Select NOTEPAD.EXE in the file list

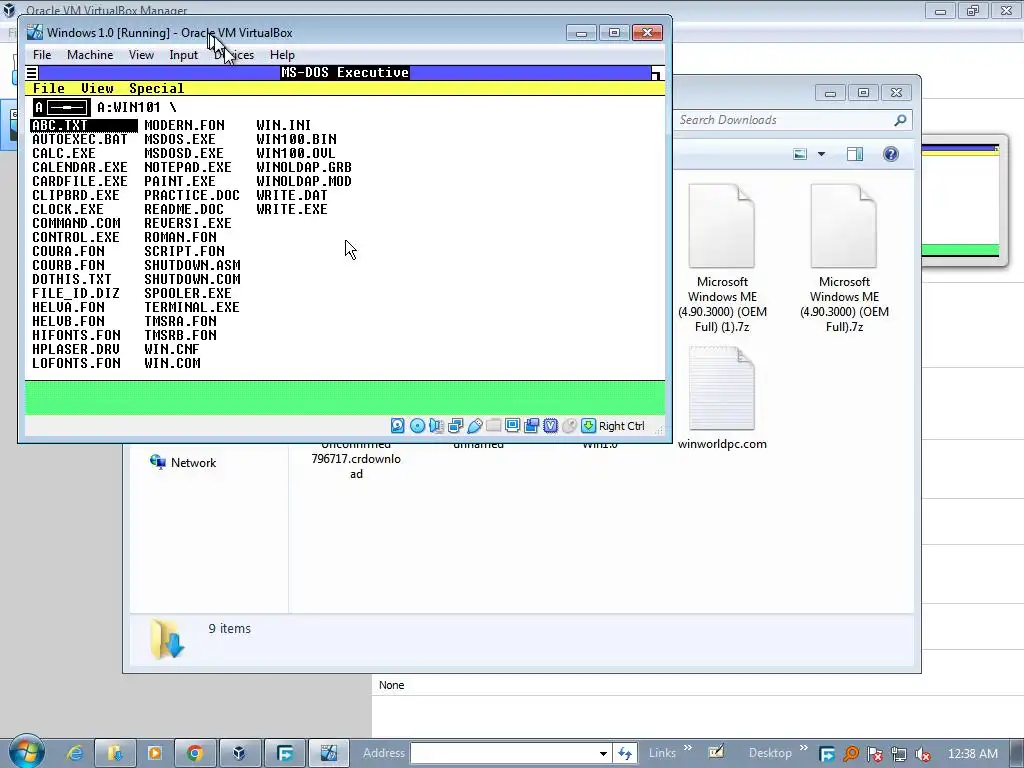[x=188, y=167]
